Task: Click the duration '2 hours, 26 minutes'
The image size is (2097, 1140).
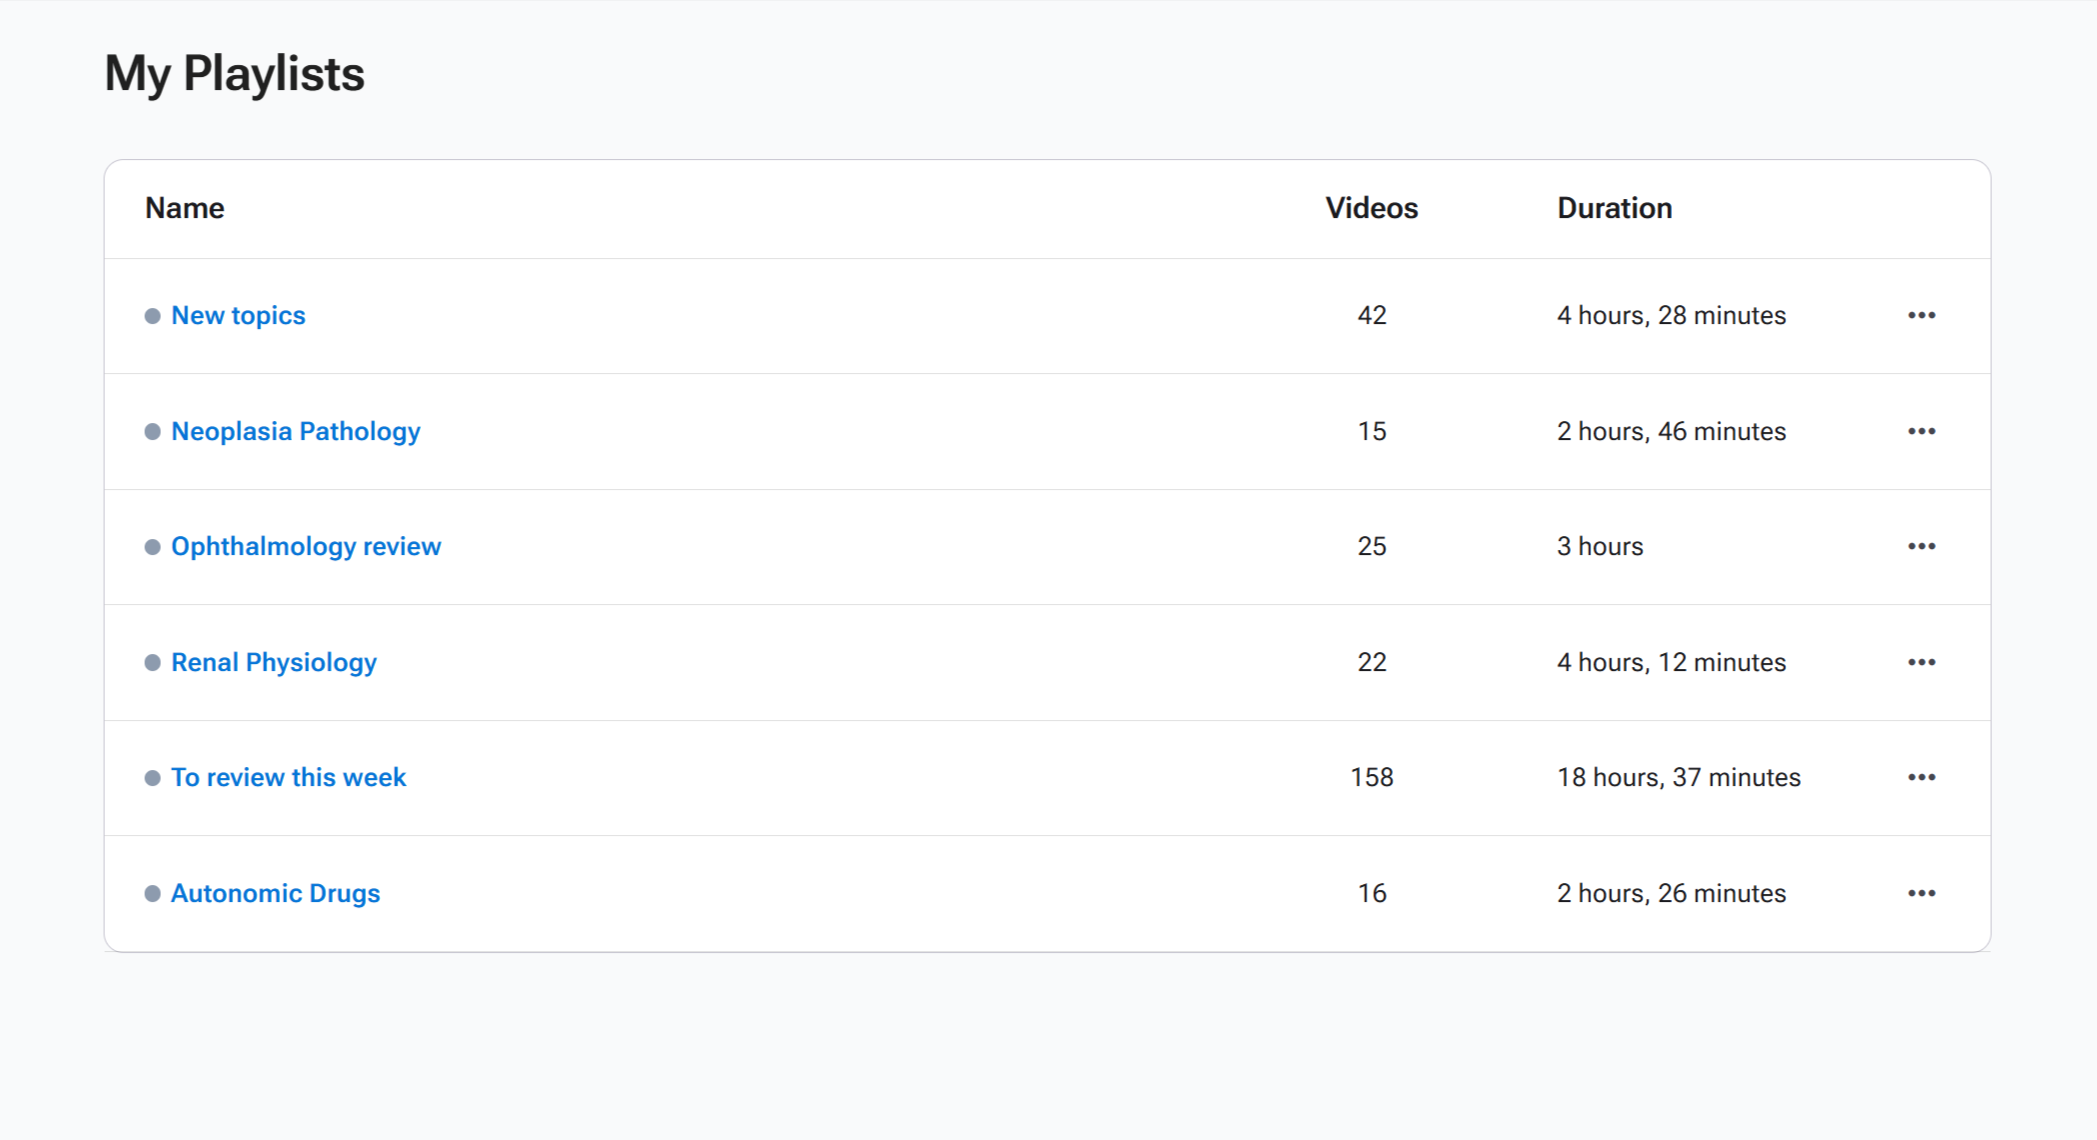Action: tap(1671, 894)
